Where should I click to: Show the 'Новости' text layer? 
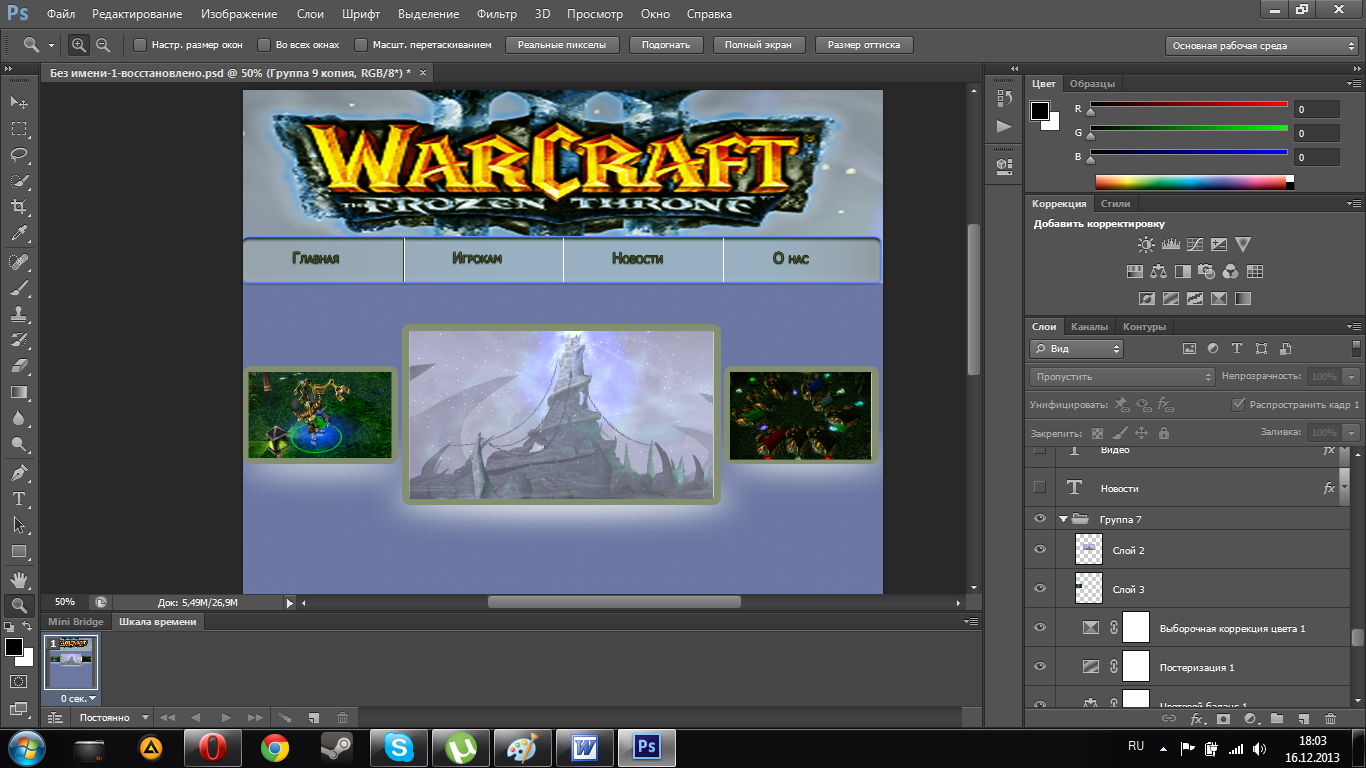click(x=1040, y=488)
